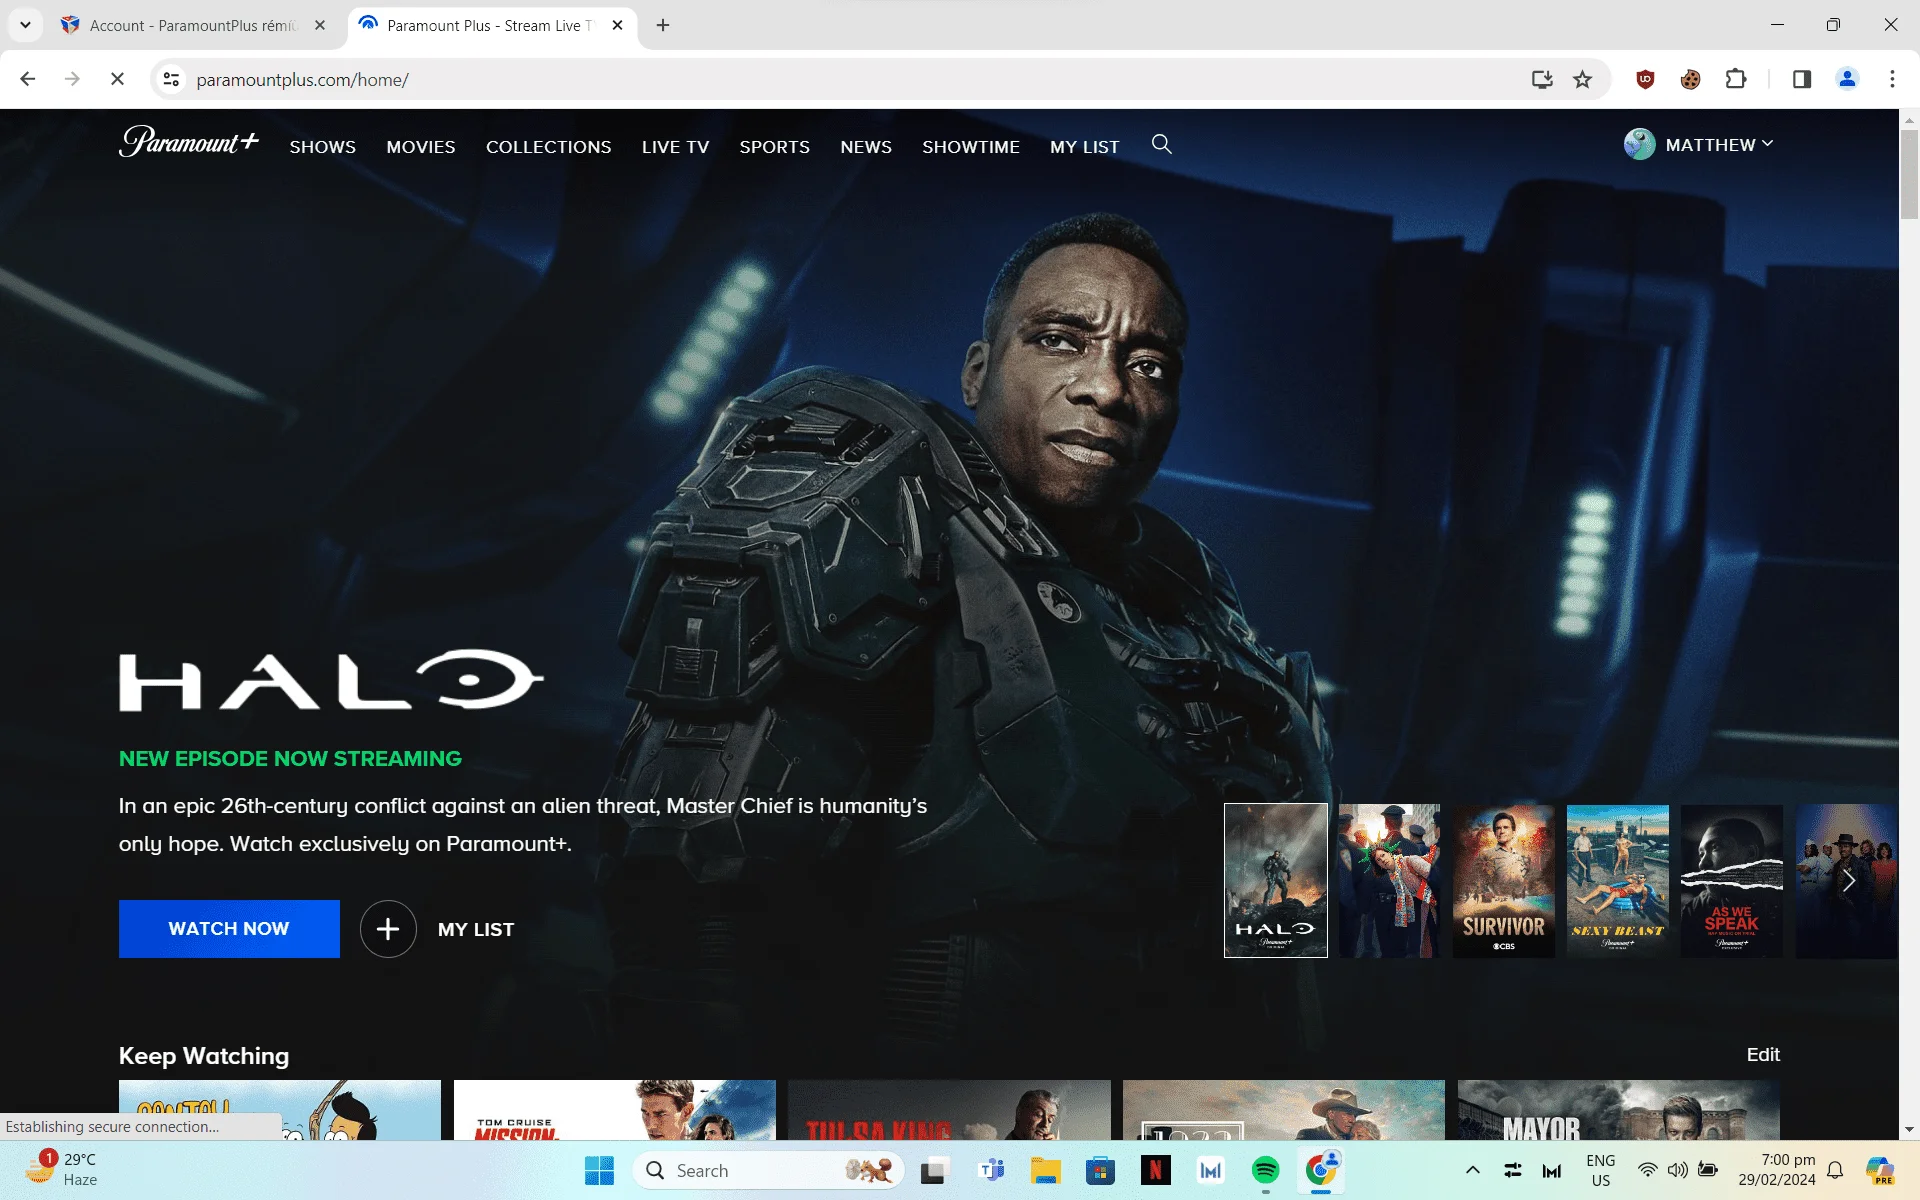
Task: Open COLLECTIONS section
Action: coord(548,147)
